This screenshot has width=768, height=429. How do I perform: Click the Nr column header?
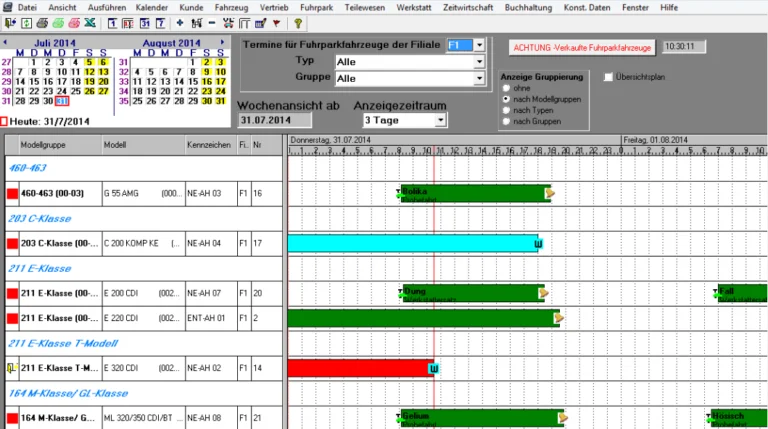tap(266, 145)
